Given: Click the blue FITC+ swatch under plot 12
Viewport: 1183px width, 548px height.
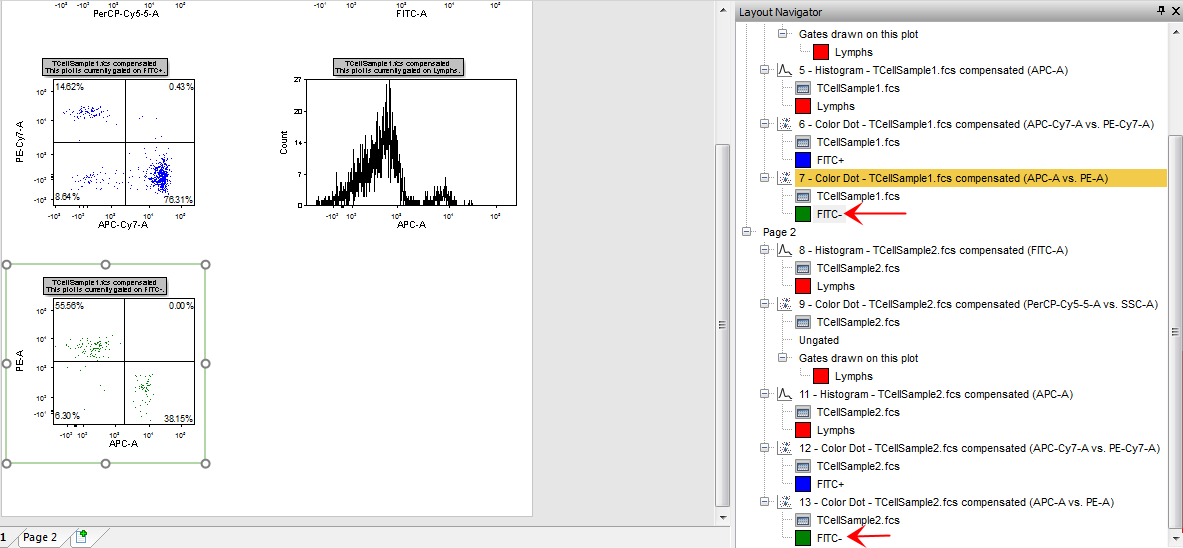Looking at the screenshot, I should [x=803, y=484].
